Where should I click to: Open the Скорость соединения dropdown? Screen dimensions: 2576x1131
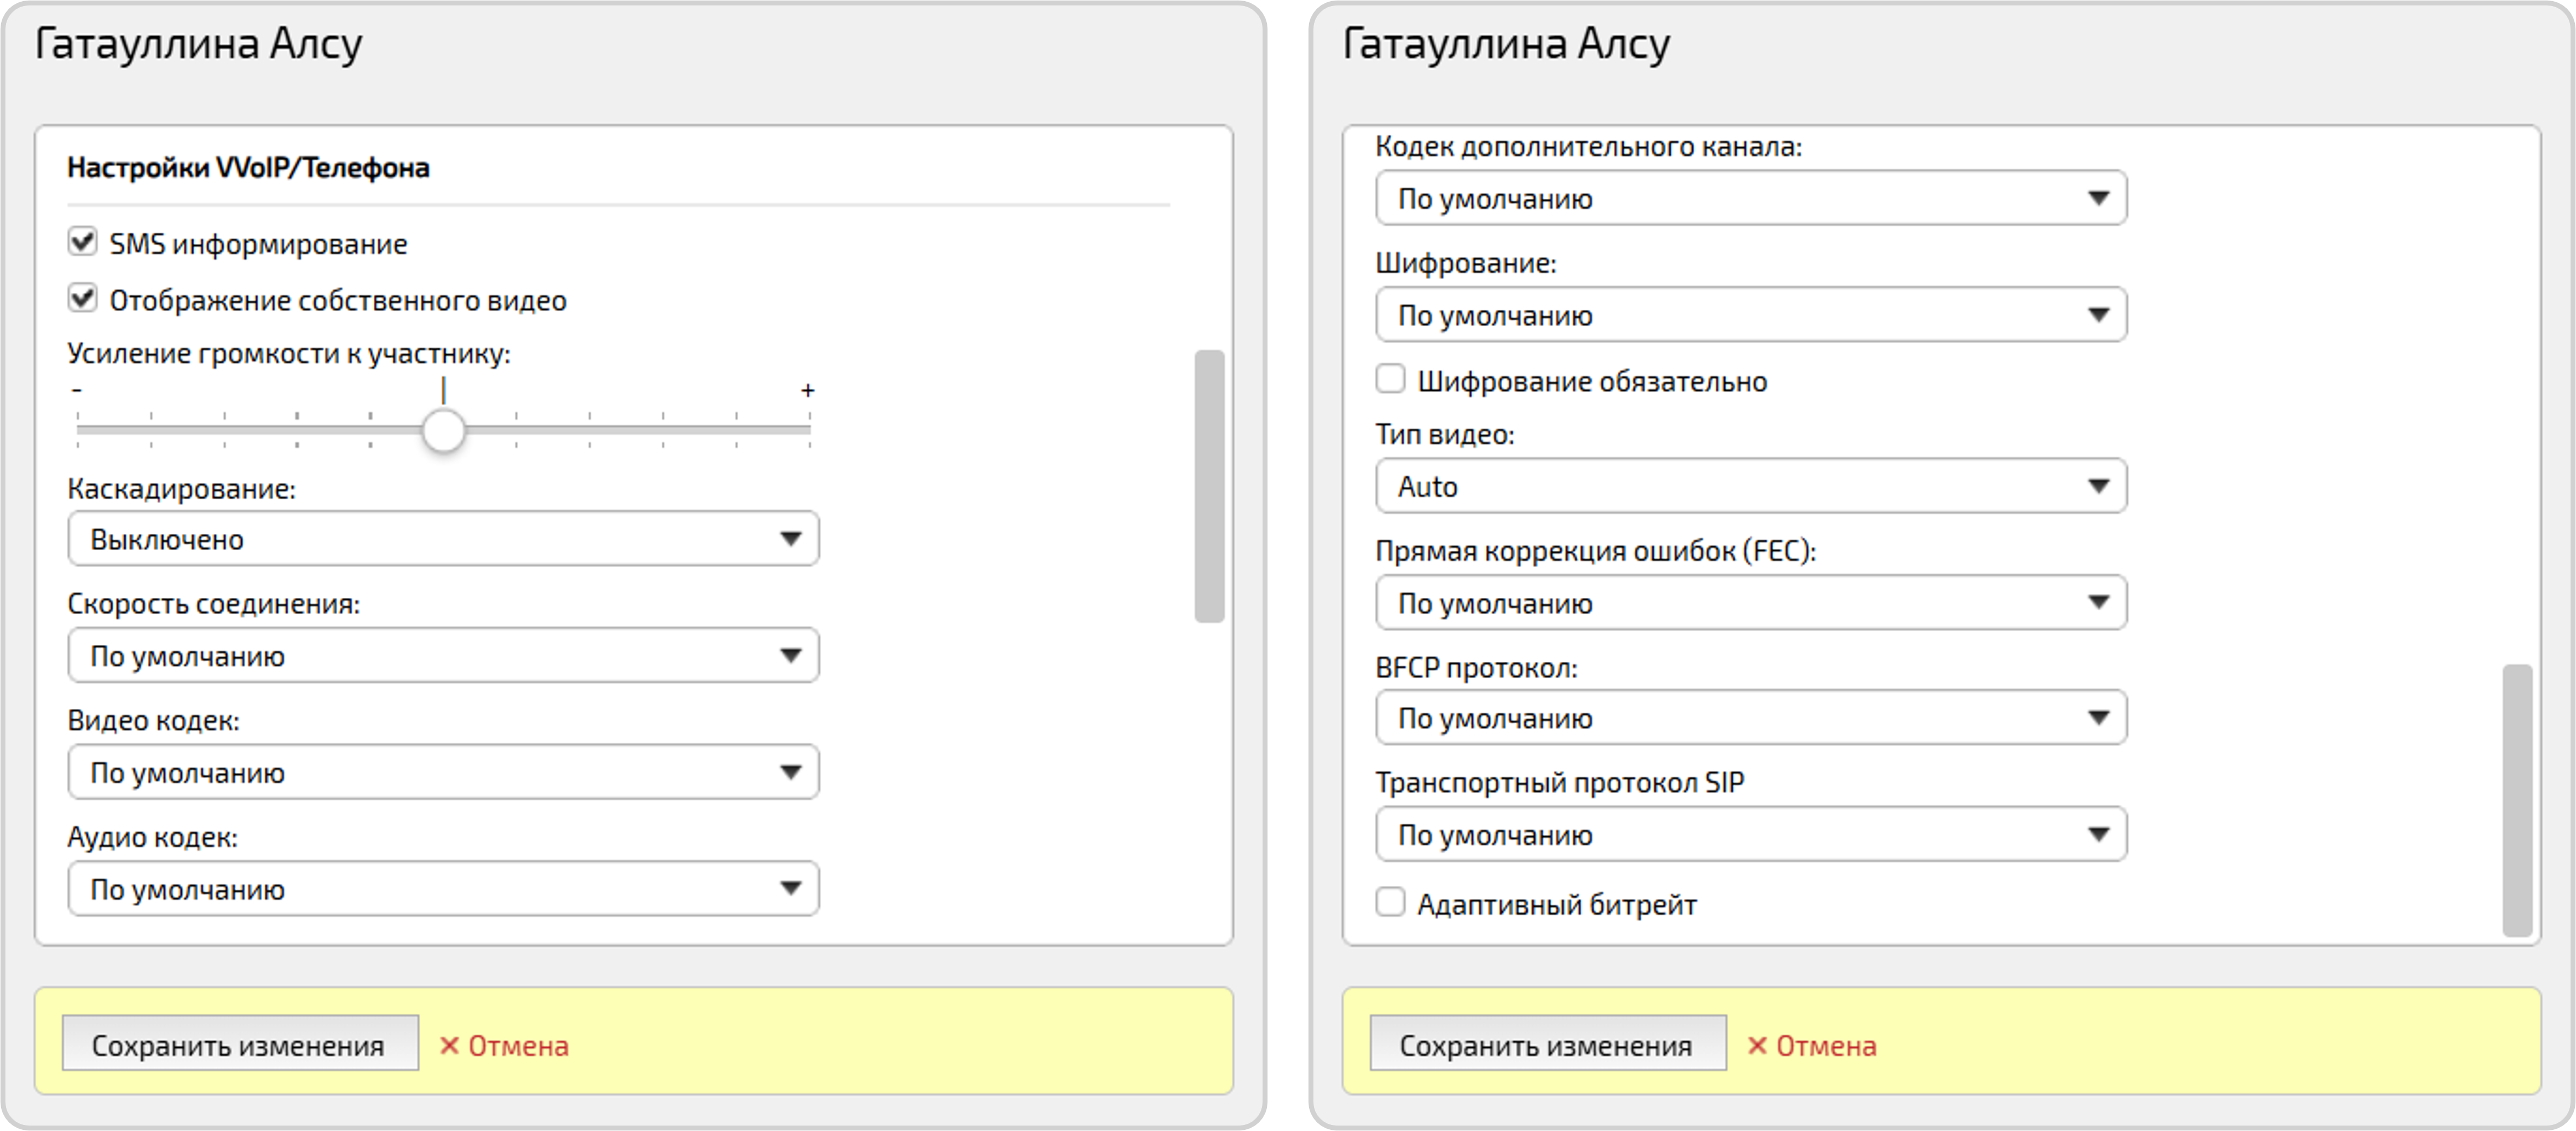pyautogui.click(x=443, y=655)
